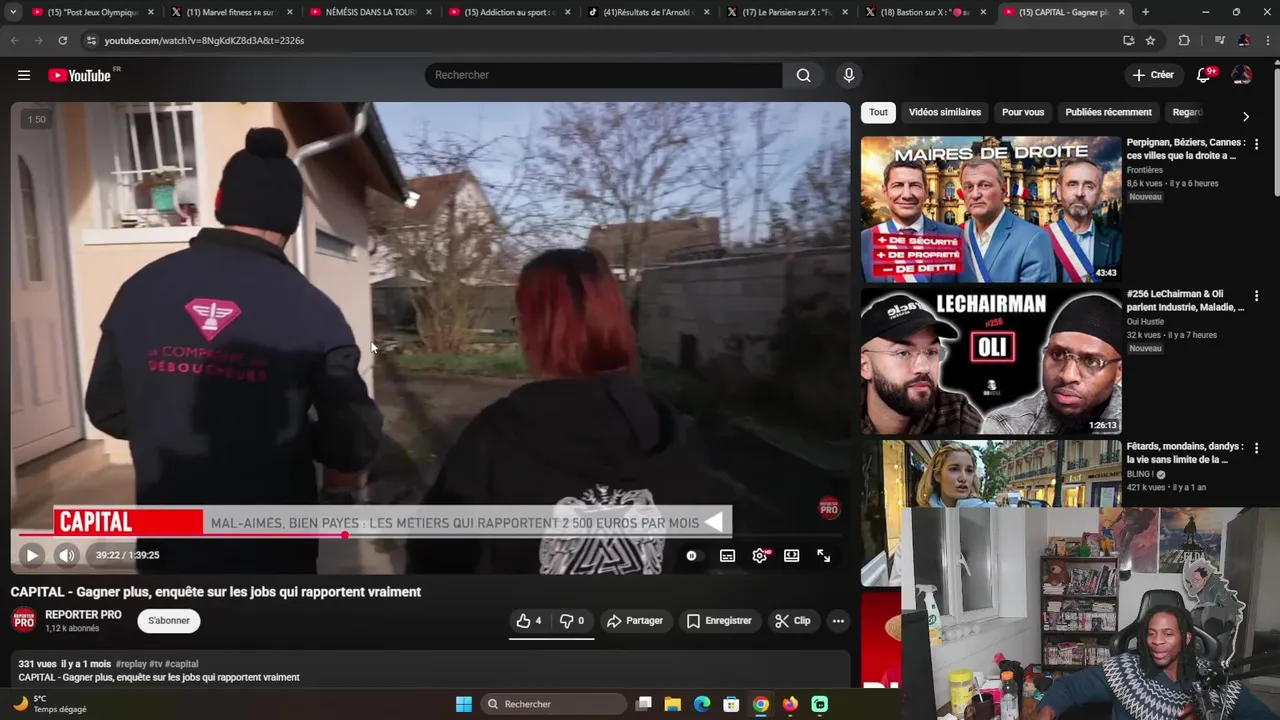Dislike the video
Image resolution: width=1280 pixels, height=720 pixels.
[x=572, y=621]
